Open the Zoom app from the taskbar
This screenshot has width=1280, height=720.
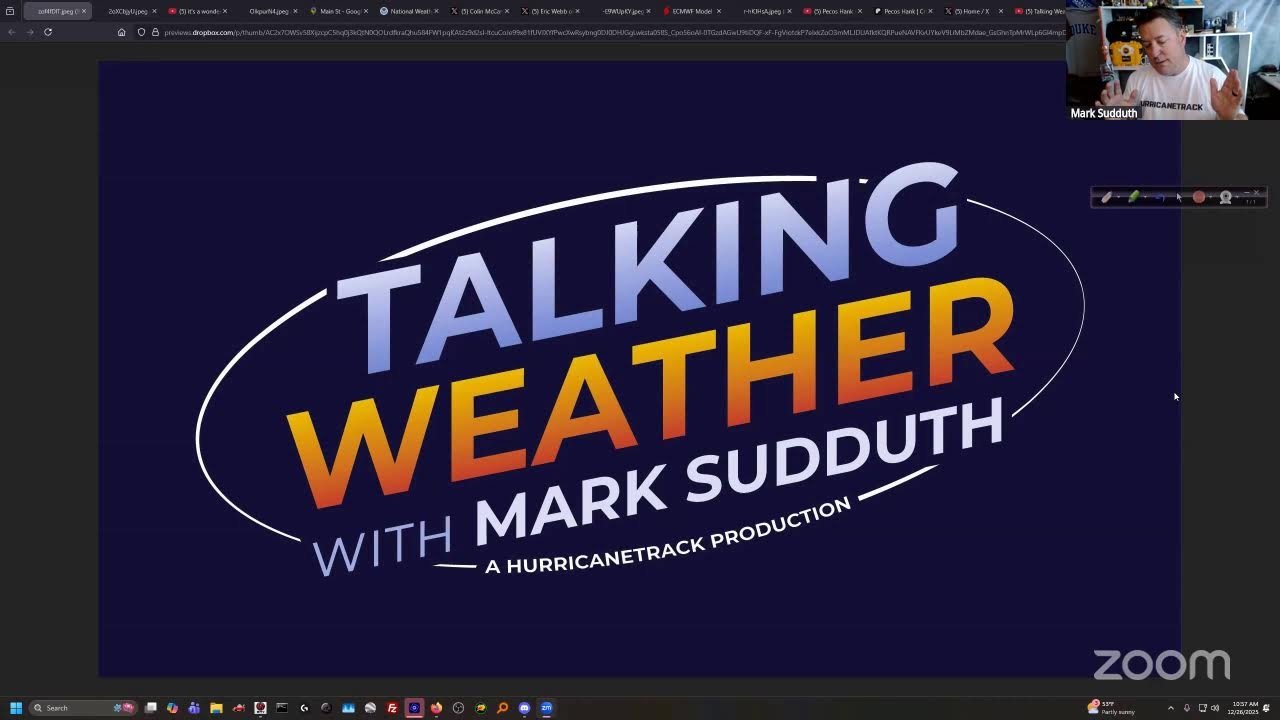coord(546,708)
